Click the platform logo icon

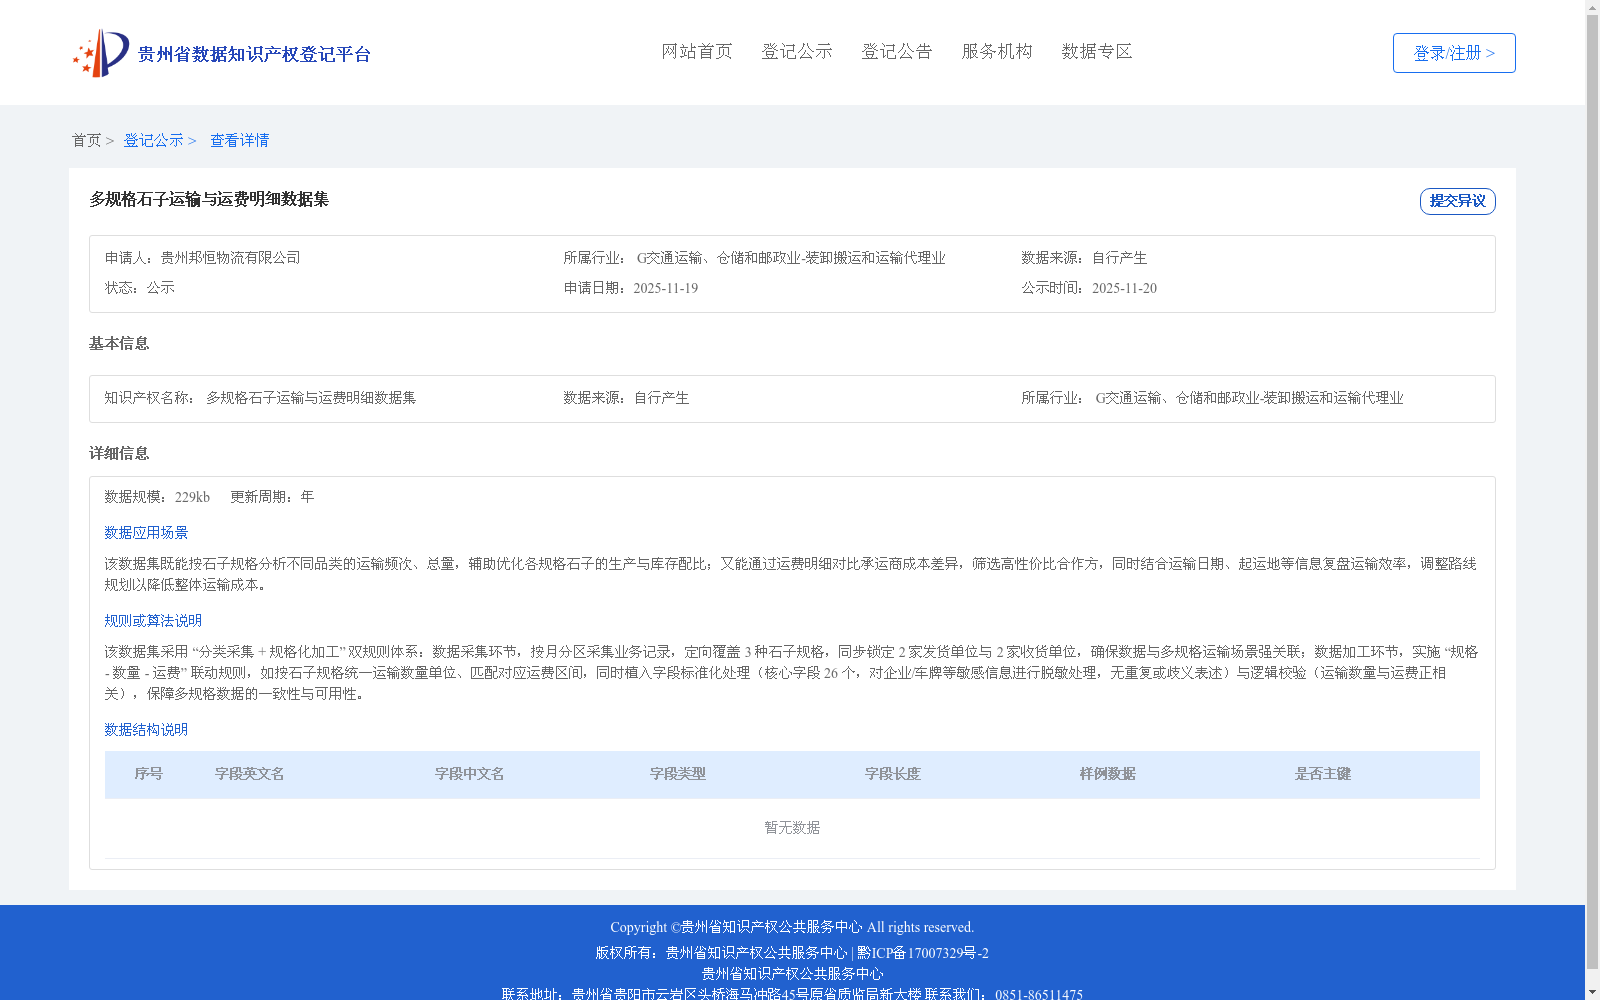coord(101,53)
